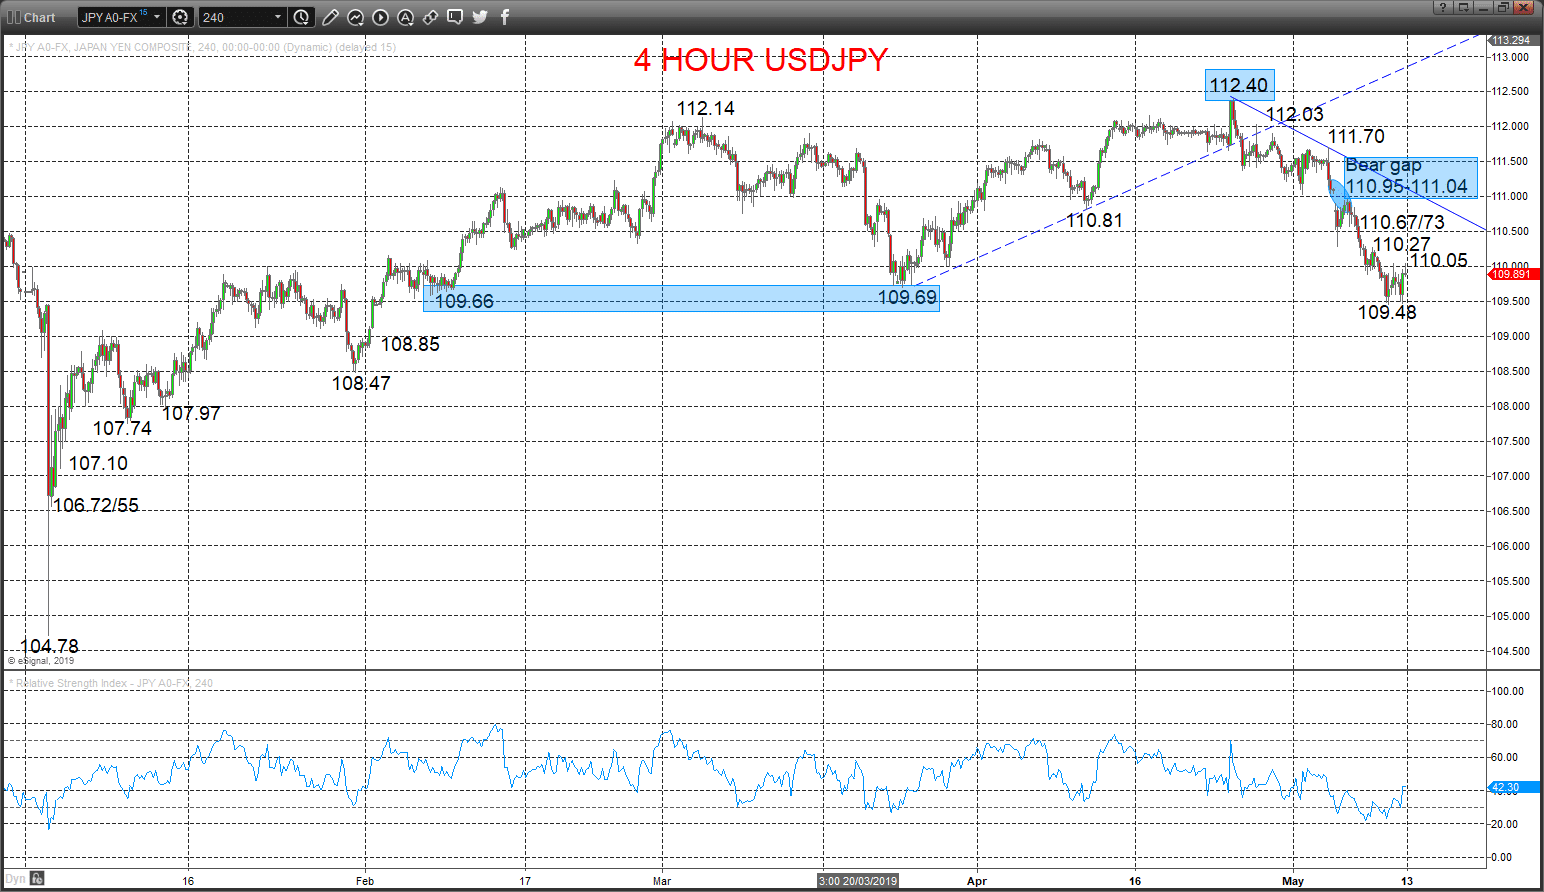This screenshot has height=892, width=1544.
Task: Click the play/replay mode icon
Action: click(x=381, y=17)
